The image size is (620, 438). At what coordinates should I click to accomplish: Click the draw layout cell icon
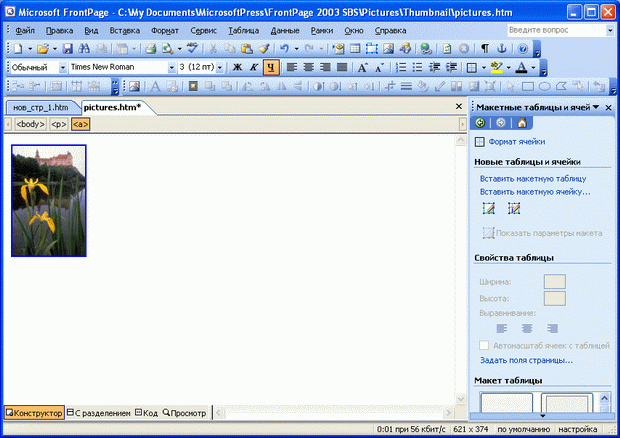(514, 208)
